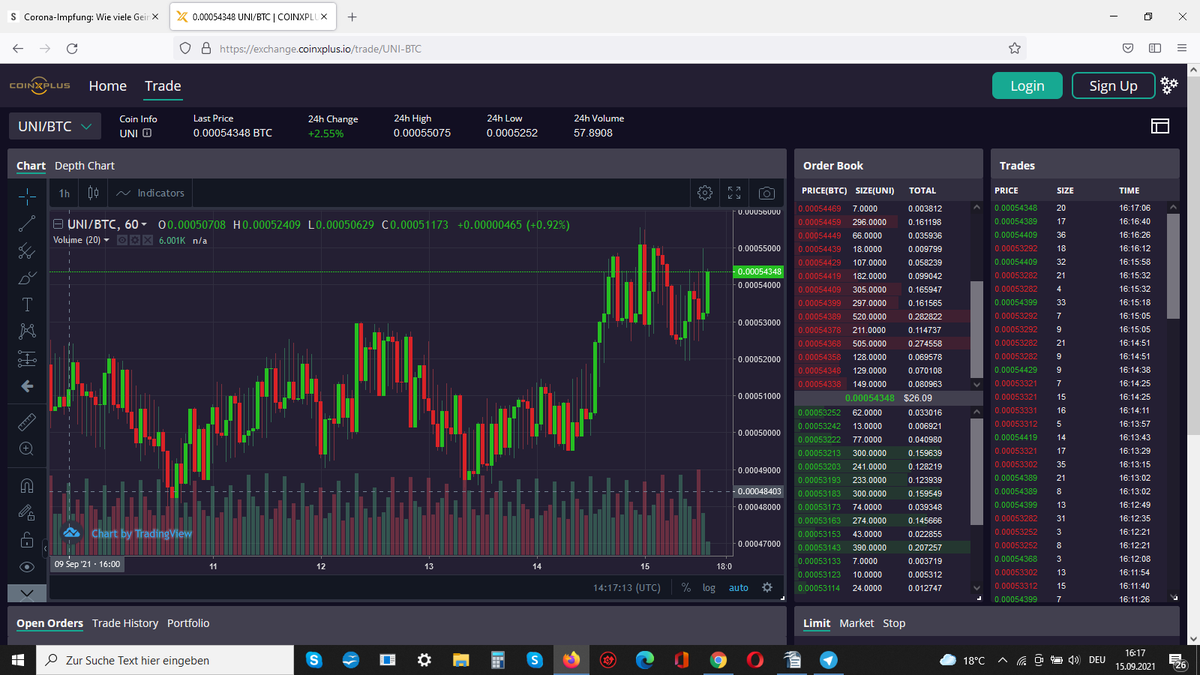Collapse the chart legend minus box
The height and width of the screenshot is (675, 1200).
tap(58, 224)
